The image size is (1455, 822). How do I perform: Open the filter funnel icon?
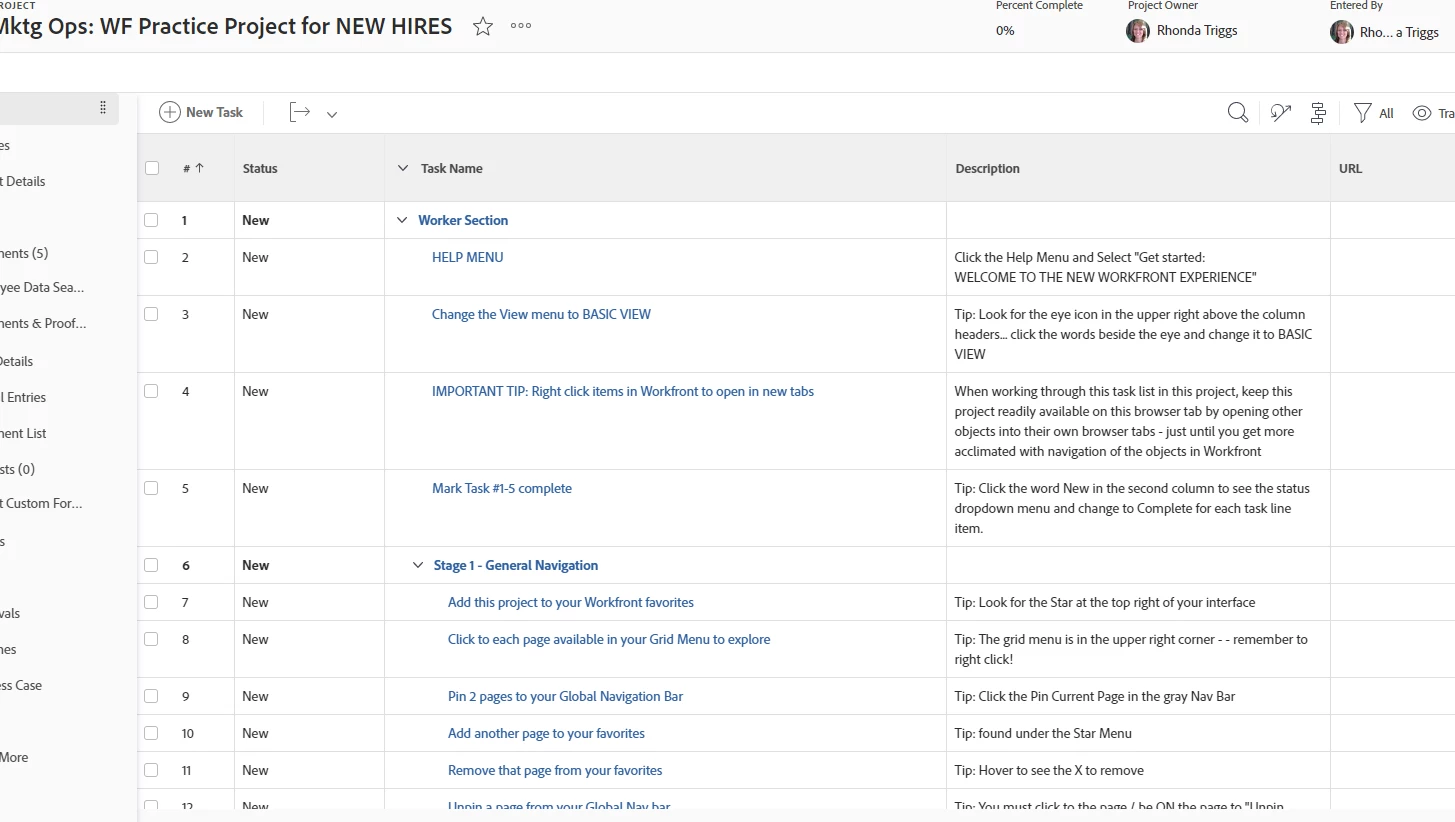(1362, 113)
